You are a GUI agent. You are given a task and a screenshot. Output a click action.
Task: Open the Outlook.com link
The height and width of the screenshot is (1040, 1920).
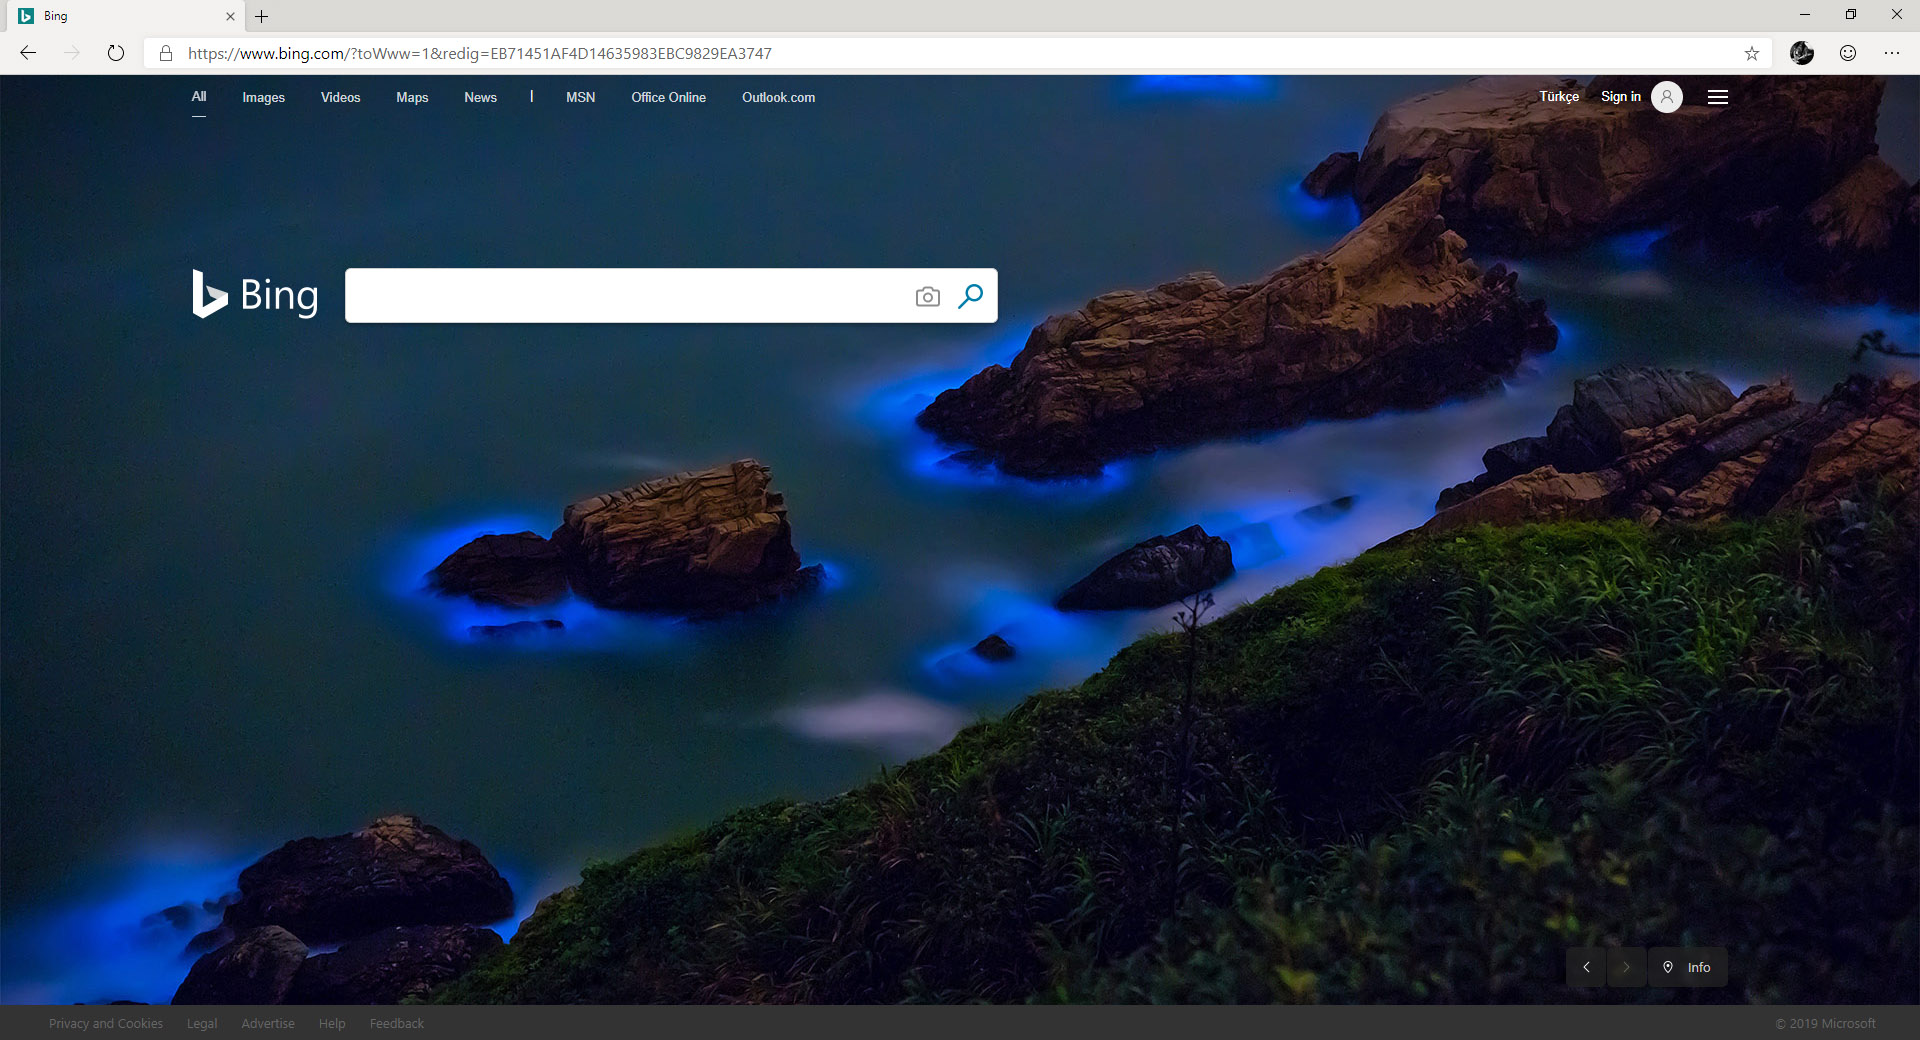[778, 97]
